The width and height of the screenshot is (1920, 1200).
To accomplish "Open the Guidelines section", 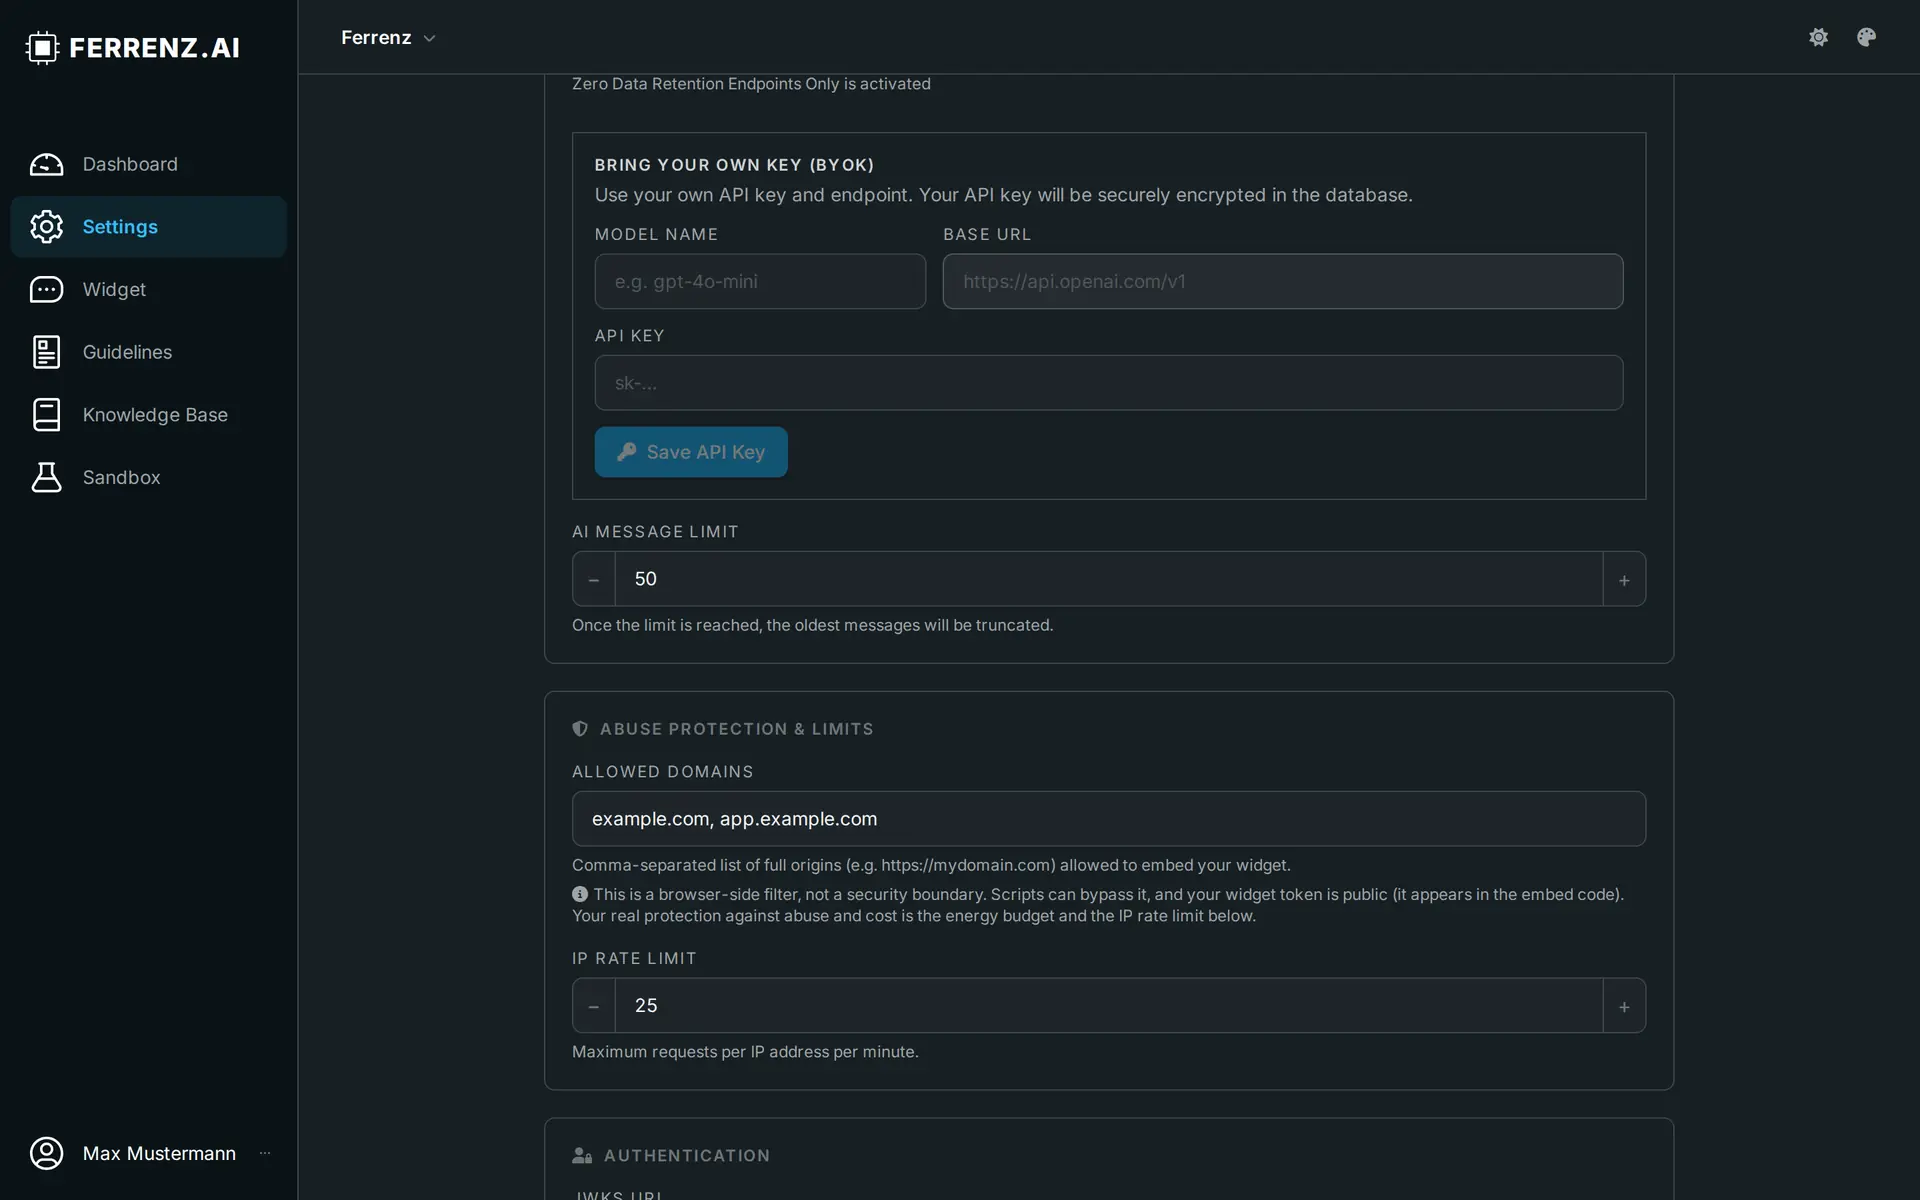I will pyautogui.click(x=149, y=352).
